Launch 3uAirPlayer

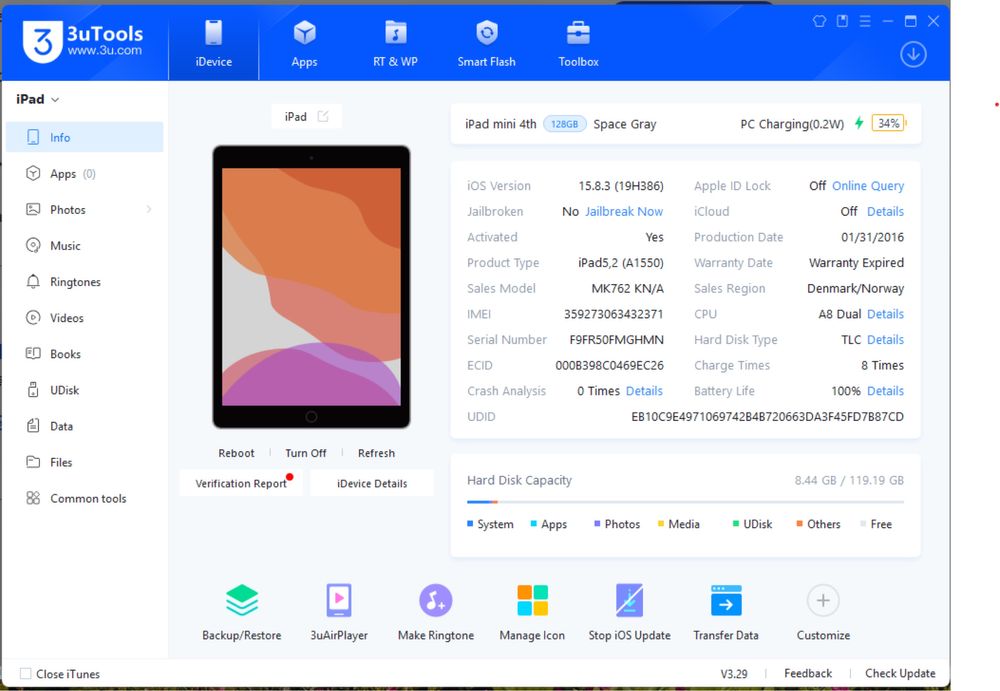339,613
